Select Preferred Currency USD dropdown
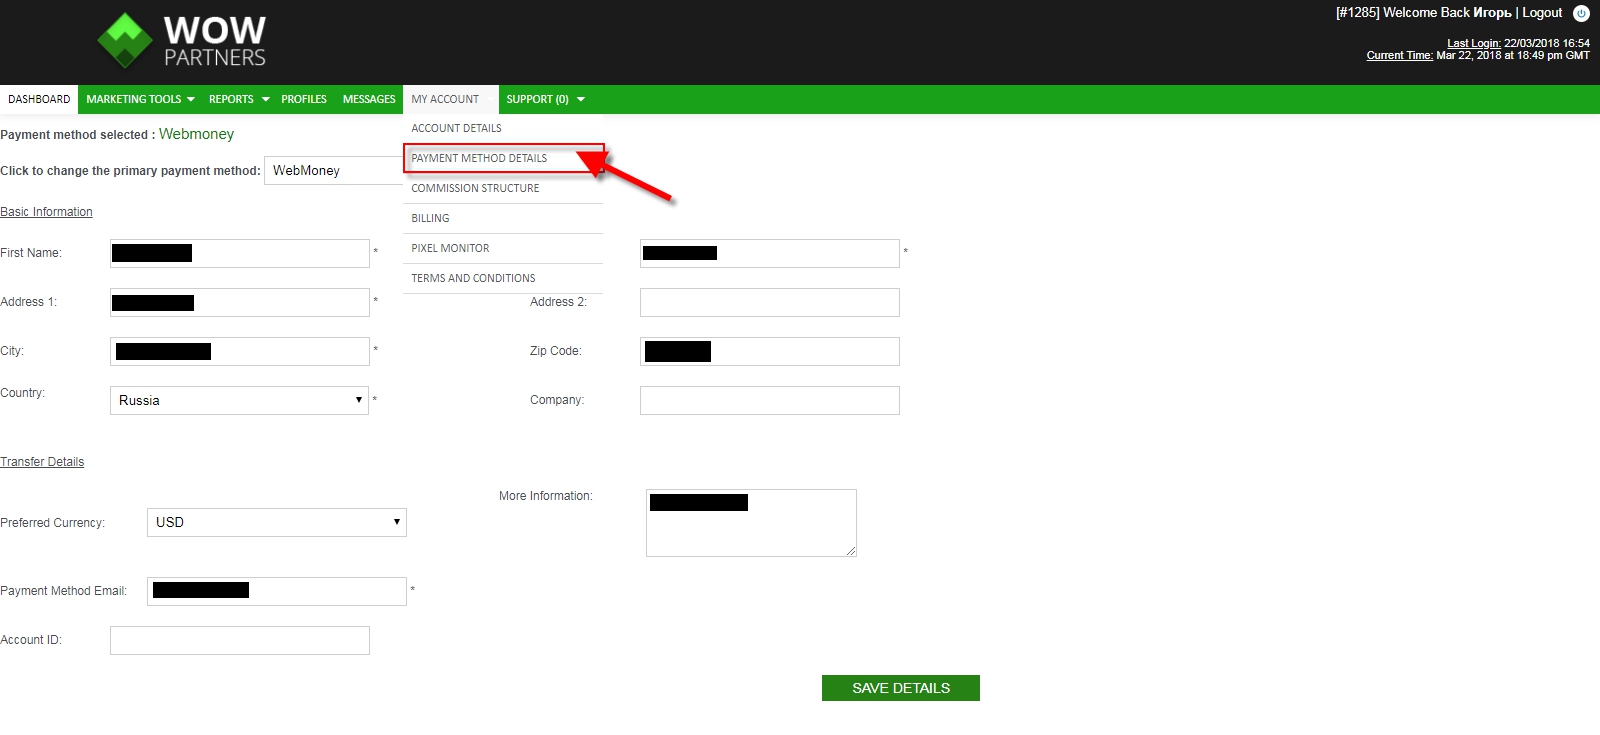The width and height of the screenshot is (1600, 735). [x=276, y=522]
